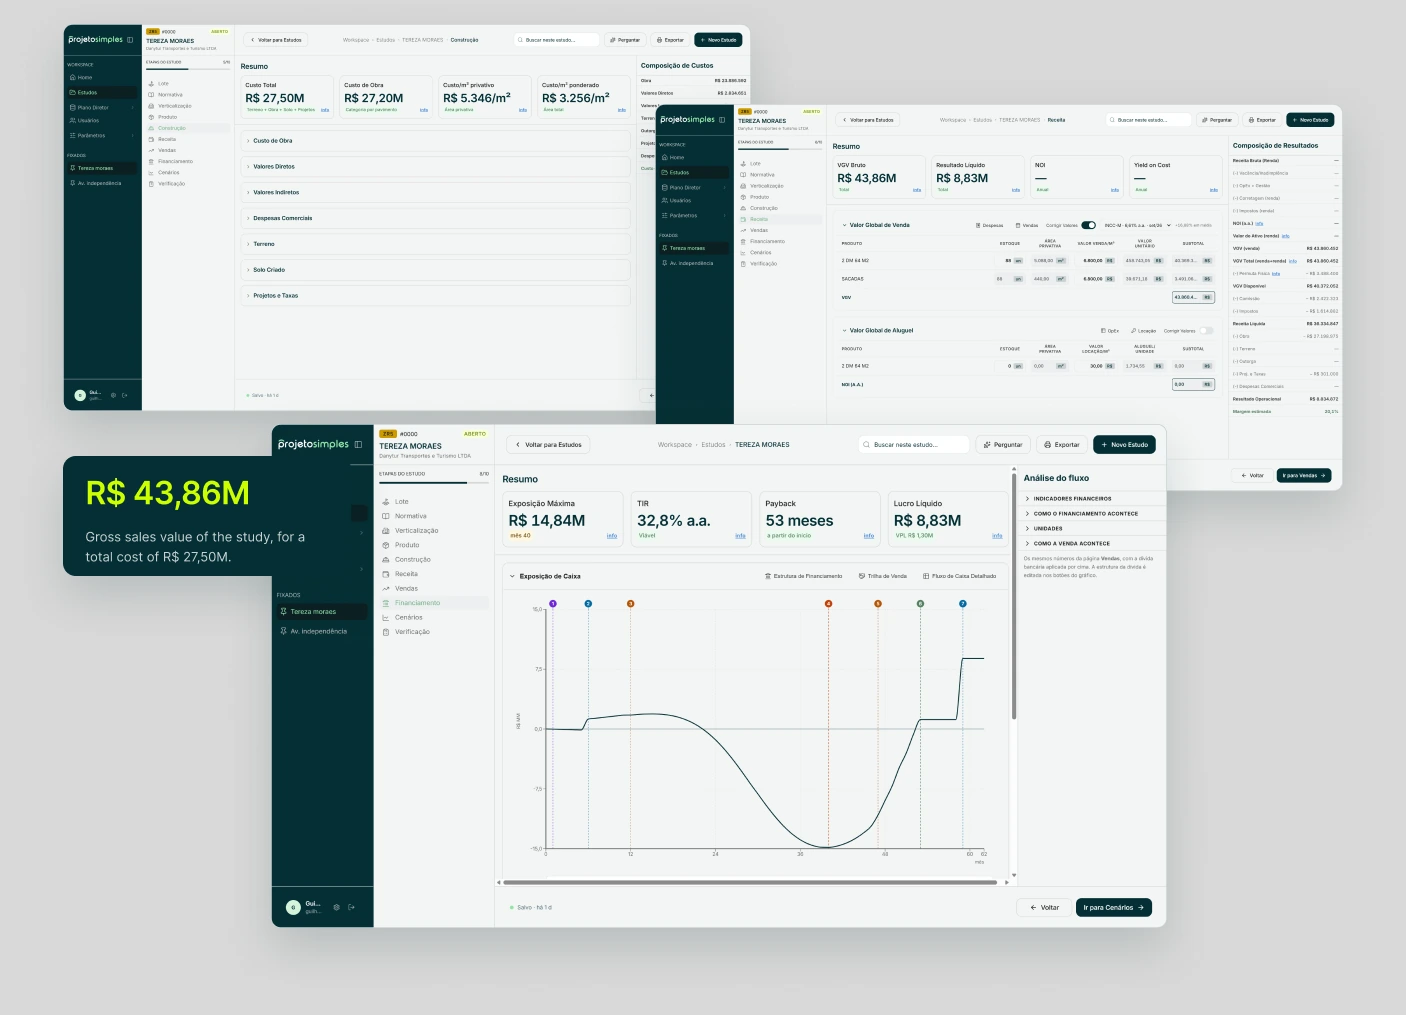
Task: Click timeline marker 1 on the Exposição de Caixa chart
Action: click(553, 604)
